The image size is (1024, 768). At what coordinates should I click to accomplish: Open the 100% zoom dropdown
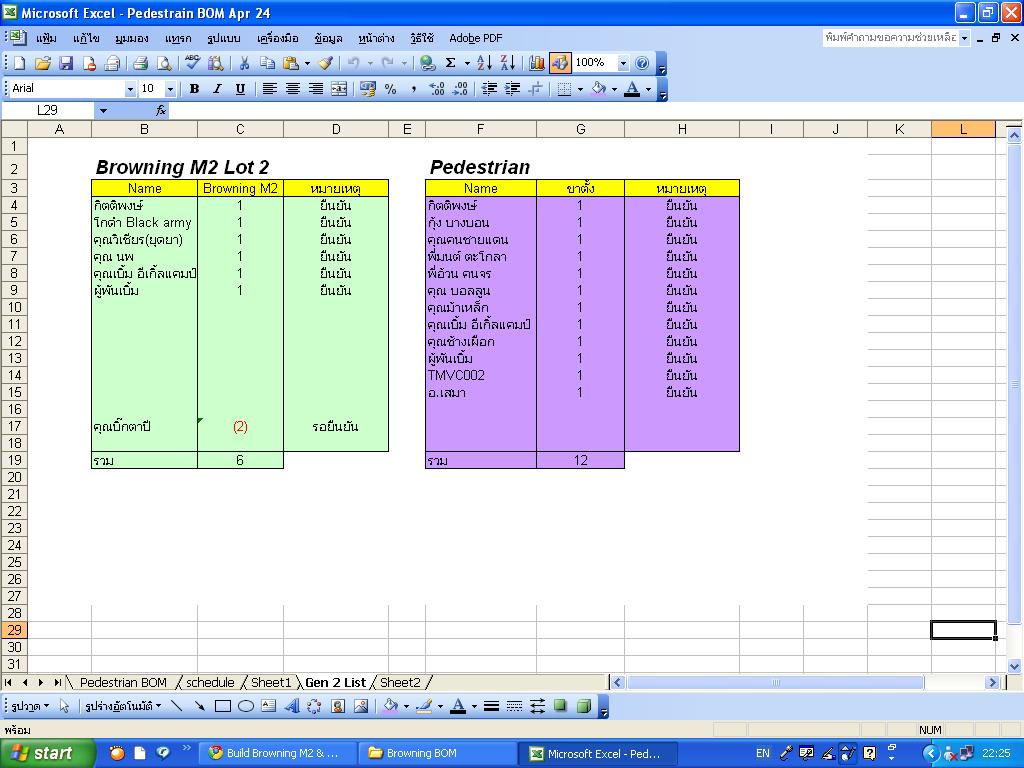click(623, 63)
